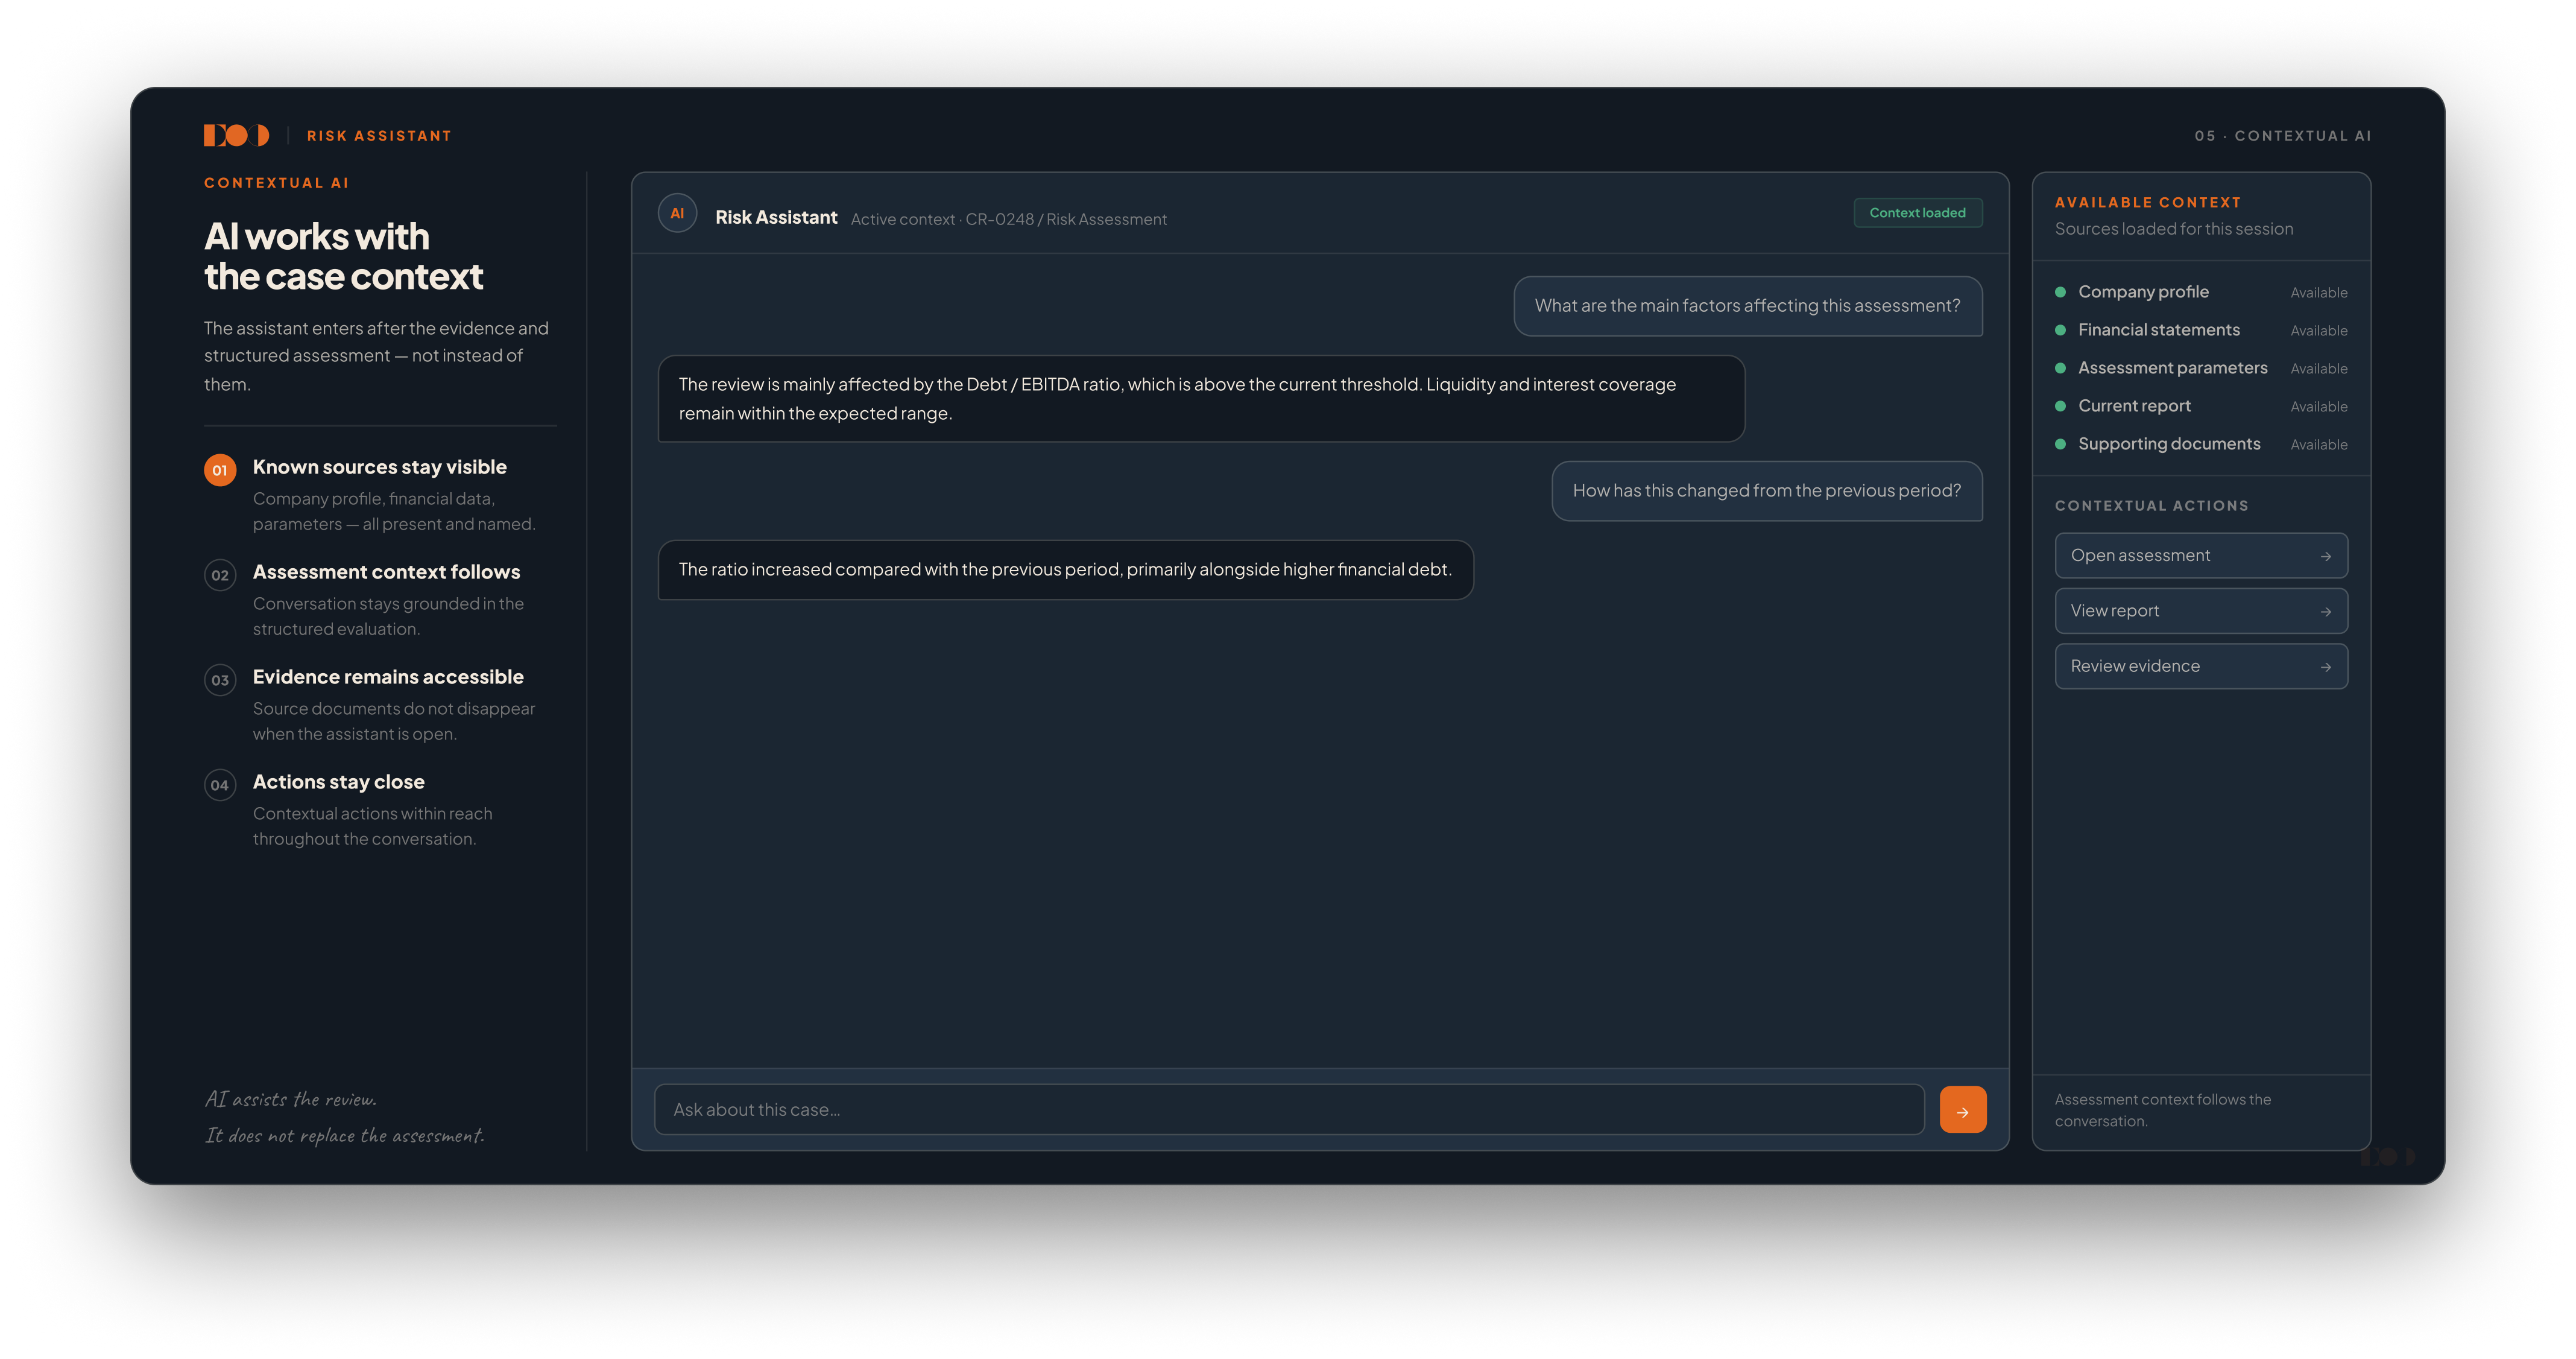Viewport: 2576px width, 1359px height.
Task: Click the AI works with the case context headline
Action: (343, 256)
